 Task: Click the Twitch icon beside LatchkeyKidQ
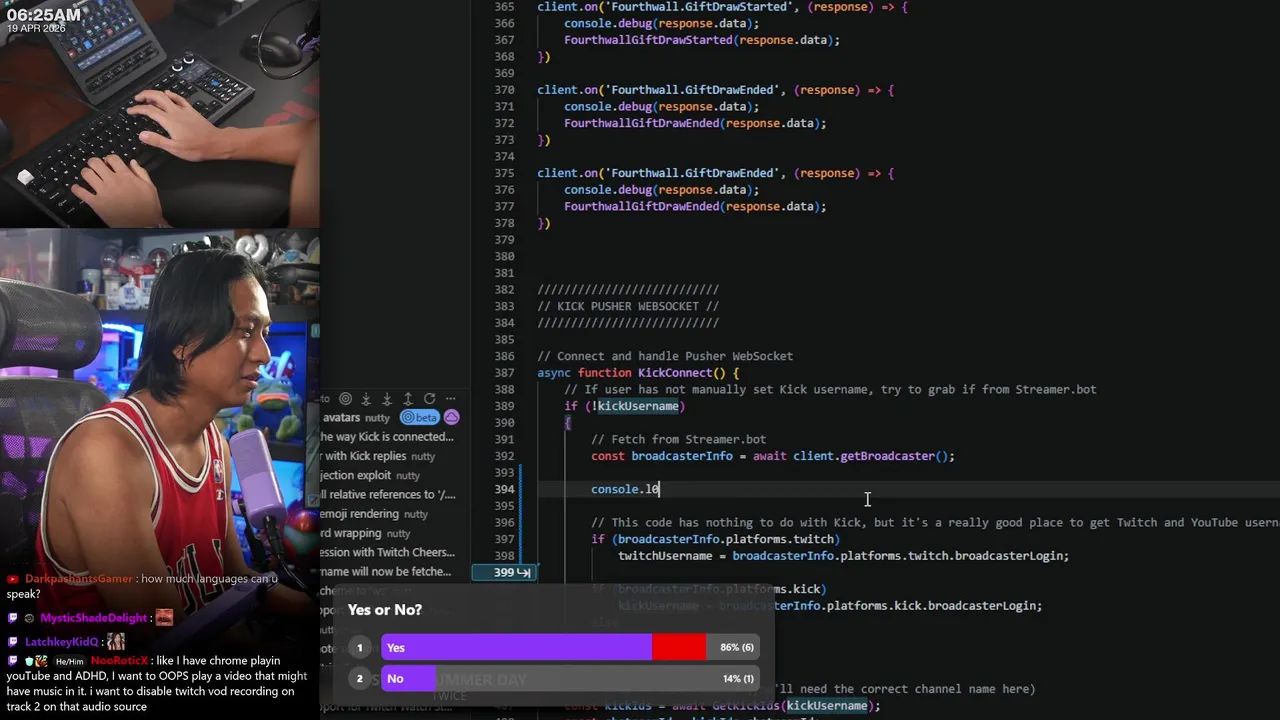[x=12, y=642]
